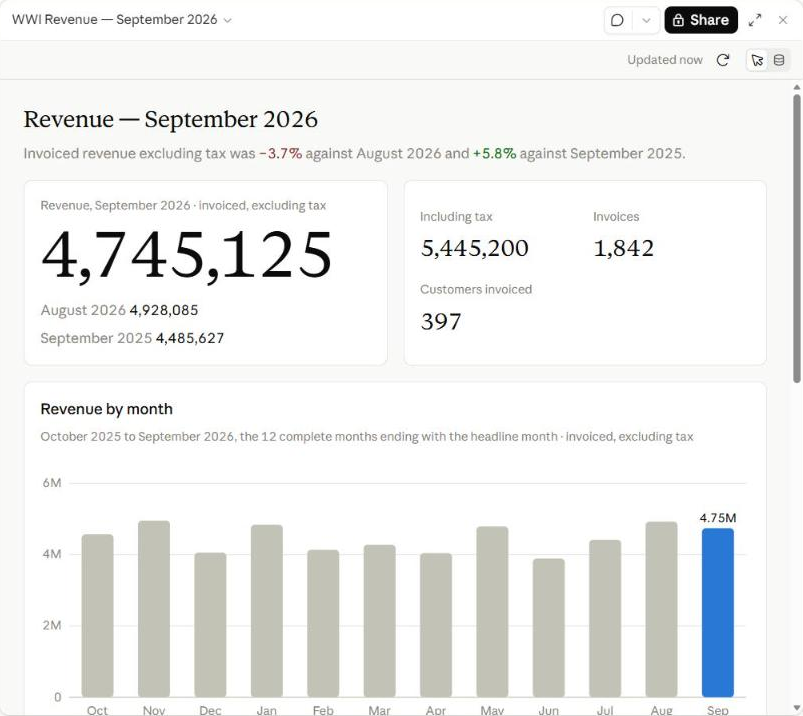Select the Mar bar in chart
Image resolution: width=803 pixels, height=716 pixels.
(379, 621)
